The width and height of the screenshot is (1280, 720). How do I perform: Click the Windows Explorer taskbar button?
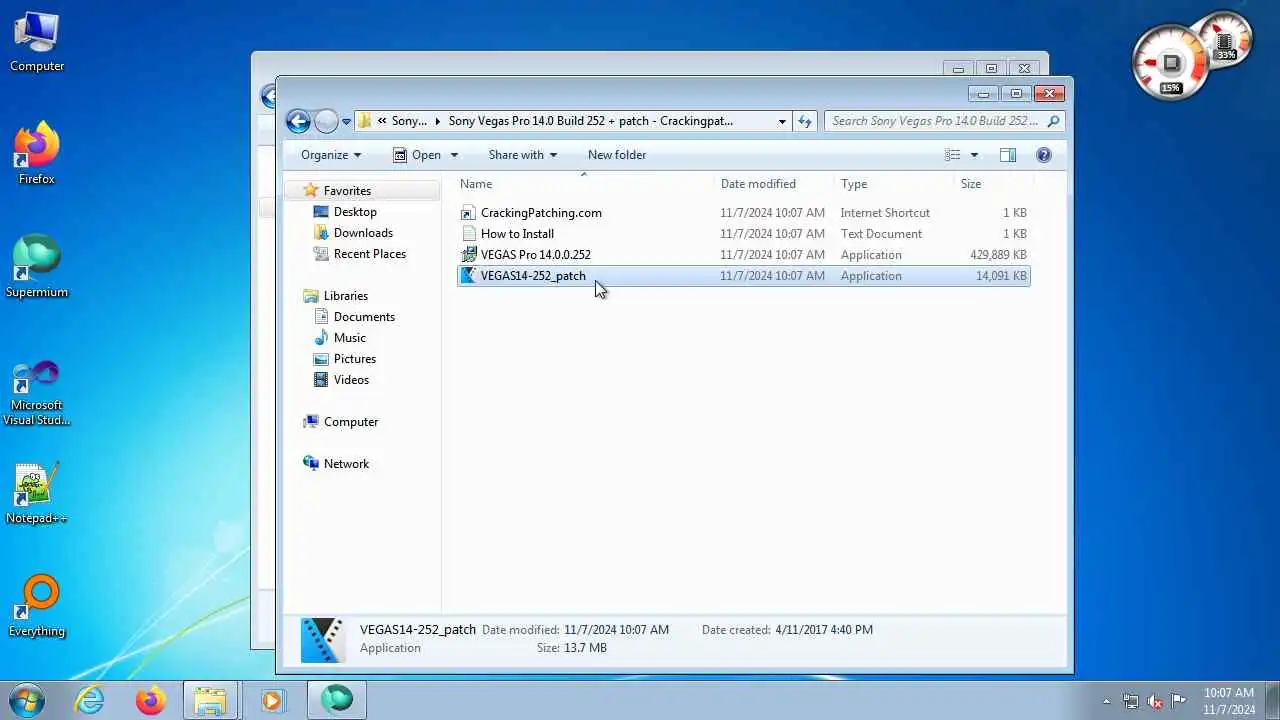pos(211,700)
